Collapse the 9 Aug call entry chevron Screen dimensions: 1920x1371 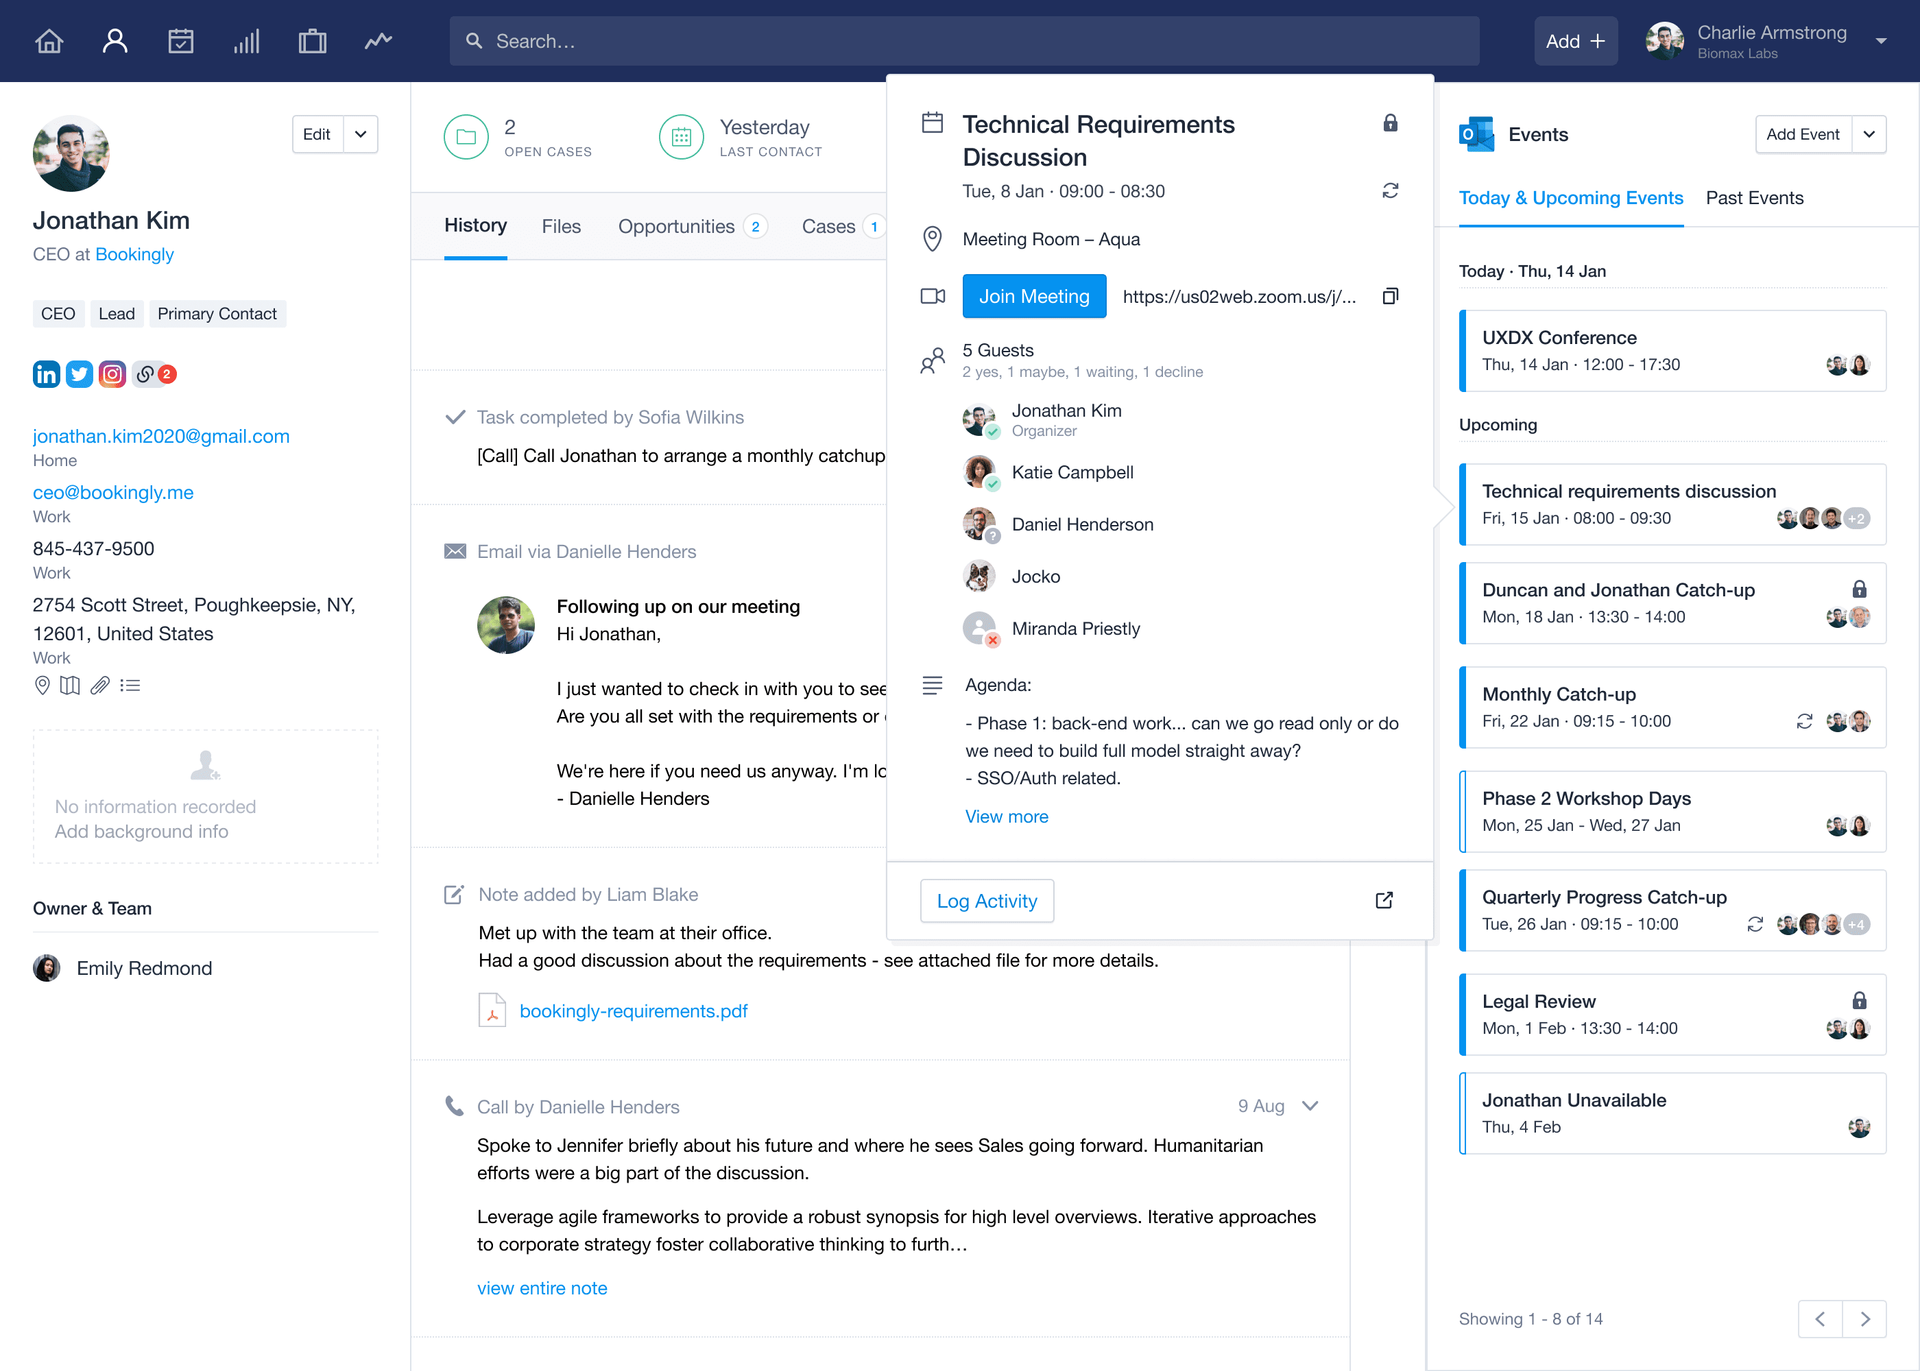pyautogui.click(x=1310, y=1106)
